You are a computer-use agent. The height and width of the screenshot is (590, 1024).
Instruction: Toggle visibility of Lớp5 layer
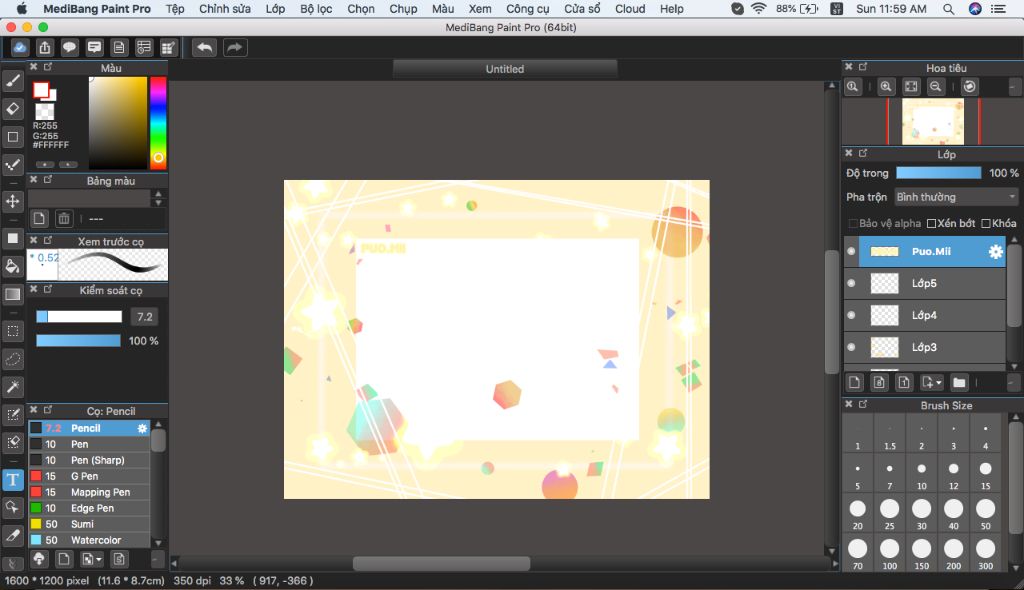[x=851, y=284]
